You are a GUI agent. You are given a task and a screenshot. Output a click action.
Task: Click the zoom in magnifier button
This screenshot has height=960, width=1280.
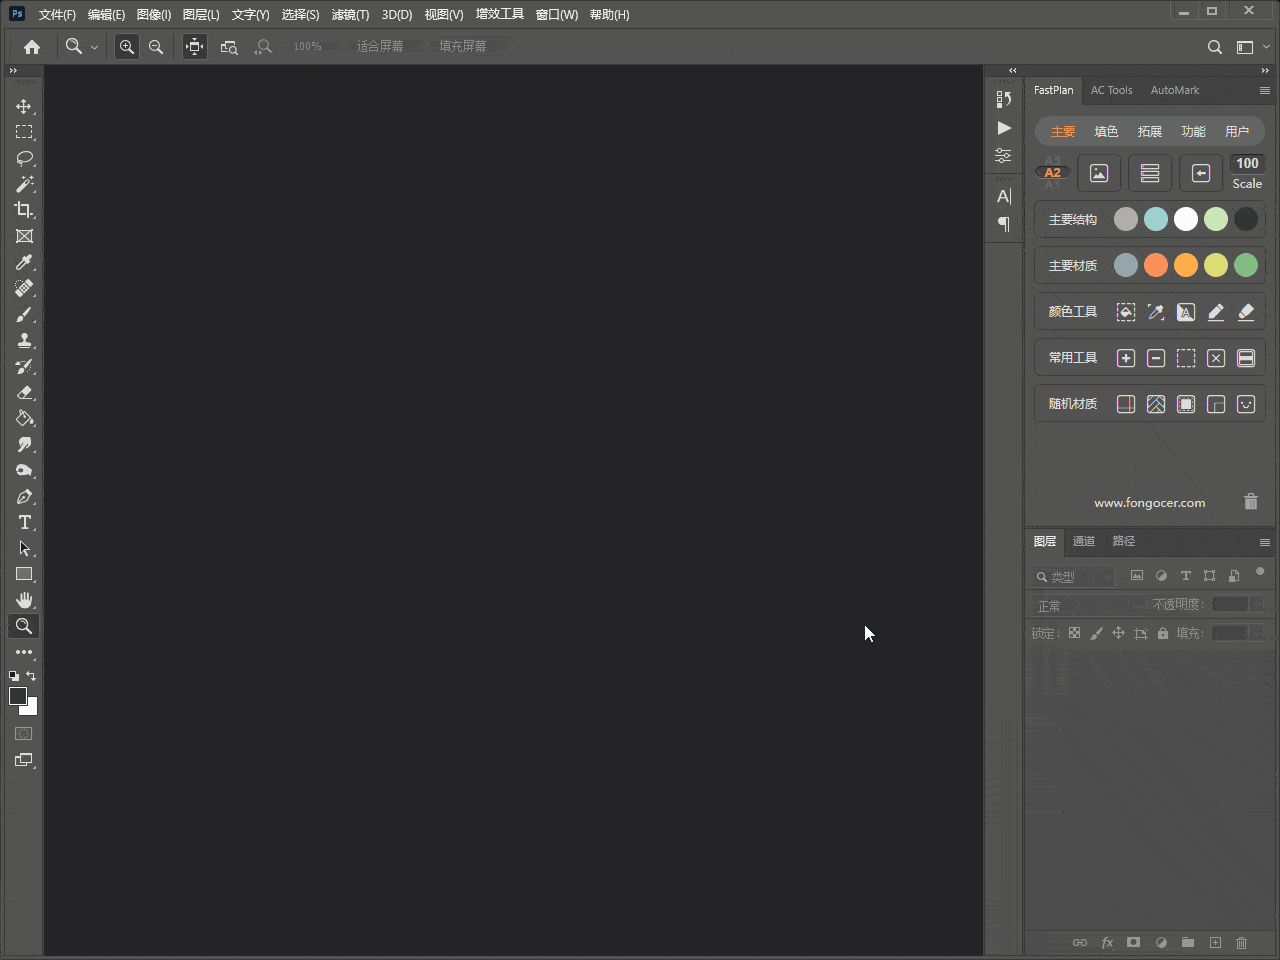point(127,47)
